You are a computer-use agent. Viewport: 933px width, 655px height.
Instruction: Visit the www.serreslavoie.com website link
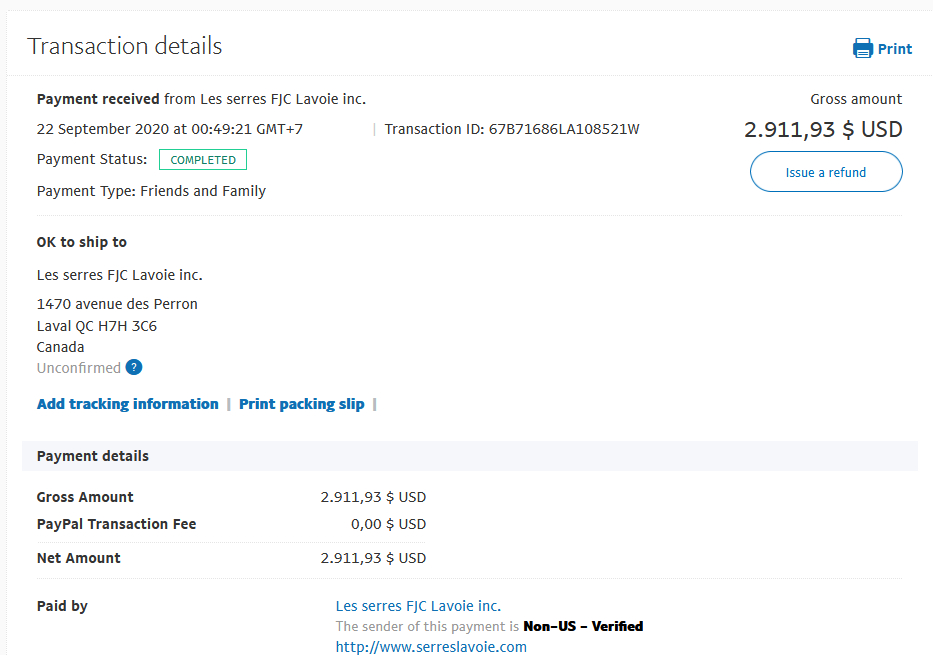[x=431, y=647]
